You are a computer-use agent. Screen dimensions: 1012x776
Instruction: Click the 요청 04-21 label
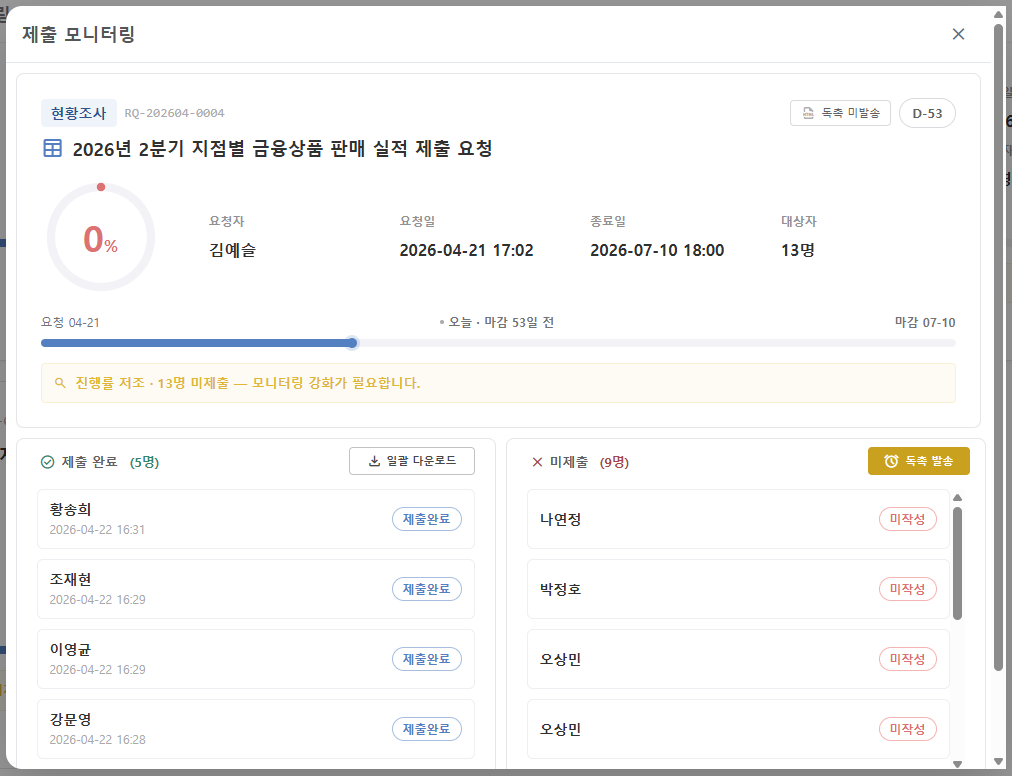[x=70, y=322]
